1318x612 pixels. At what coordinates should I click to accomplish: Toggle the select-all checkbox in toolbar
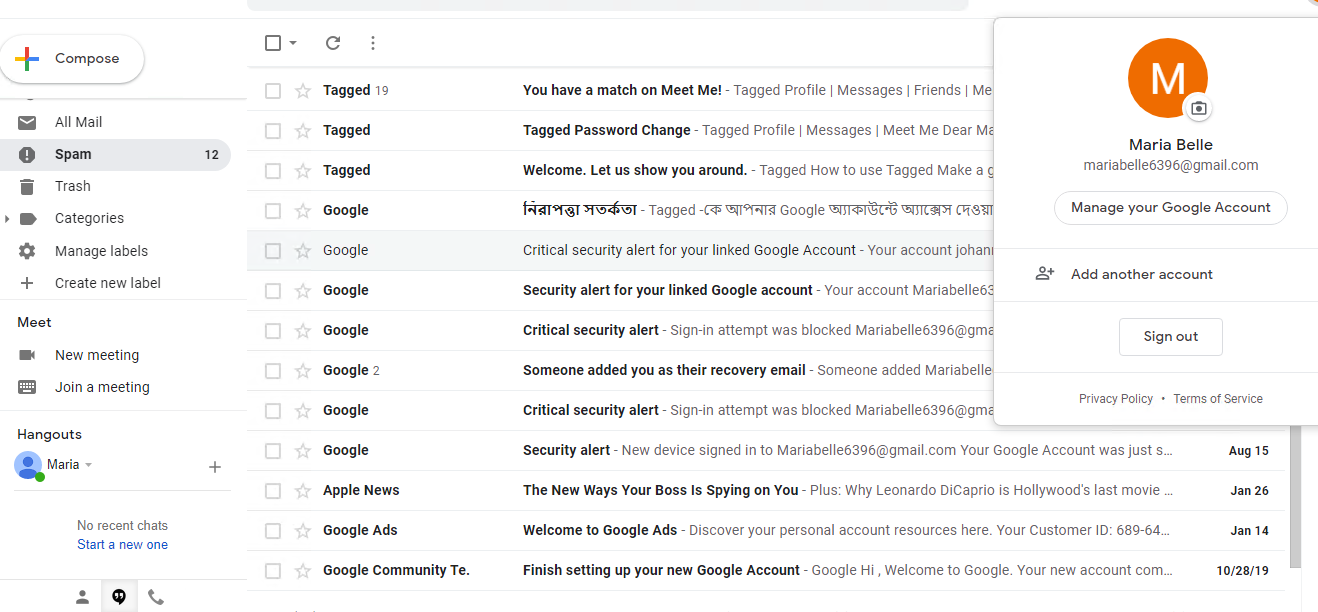(x=273, y=43)
